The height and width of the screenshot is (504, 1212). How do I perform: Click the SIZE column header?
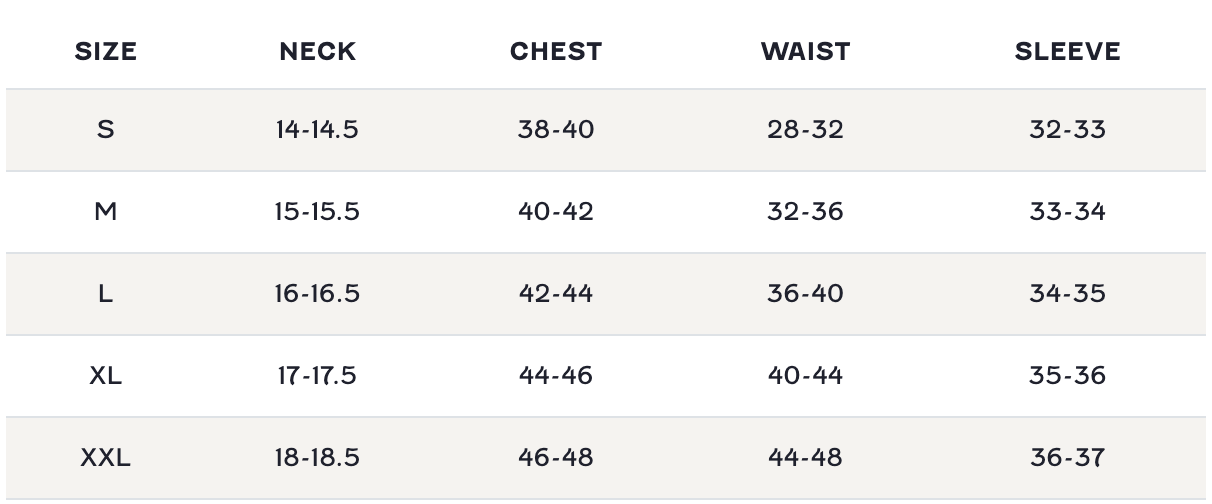(x=105, y=52)
